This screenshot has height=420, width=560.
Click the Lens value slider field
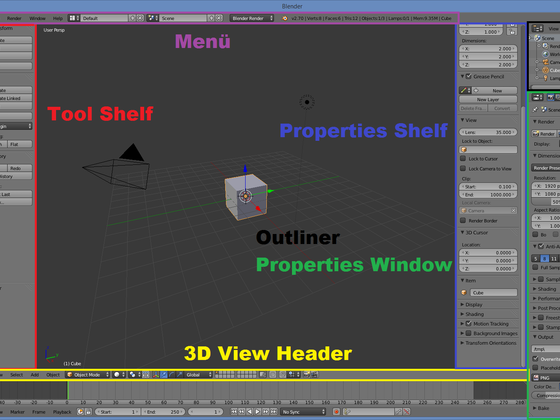pyautogui.click(x=488, y=132)
